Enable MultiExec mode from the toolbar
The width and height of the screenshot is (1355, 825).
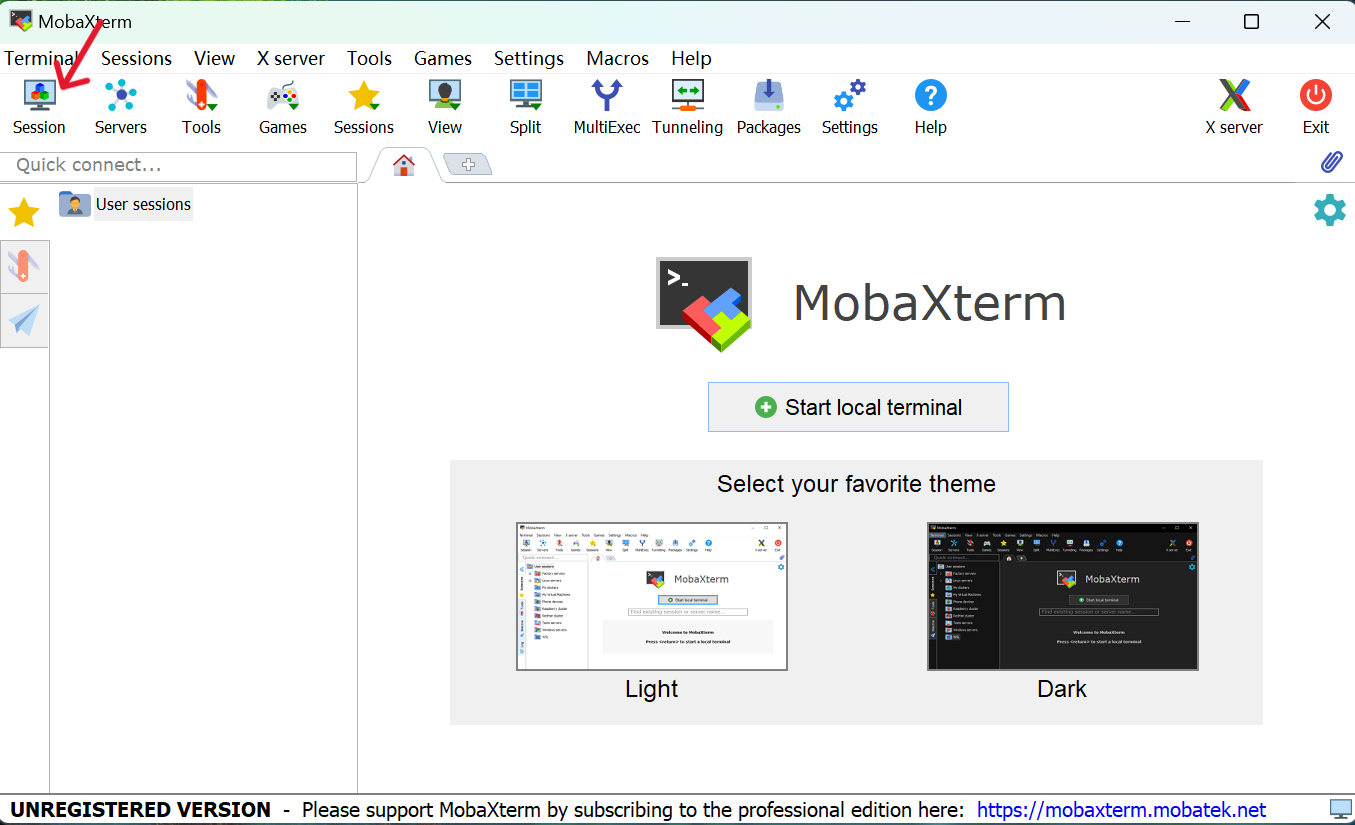click(607, 108)
